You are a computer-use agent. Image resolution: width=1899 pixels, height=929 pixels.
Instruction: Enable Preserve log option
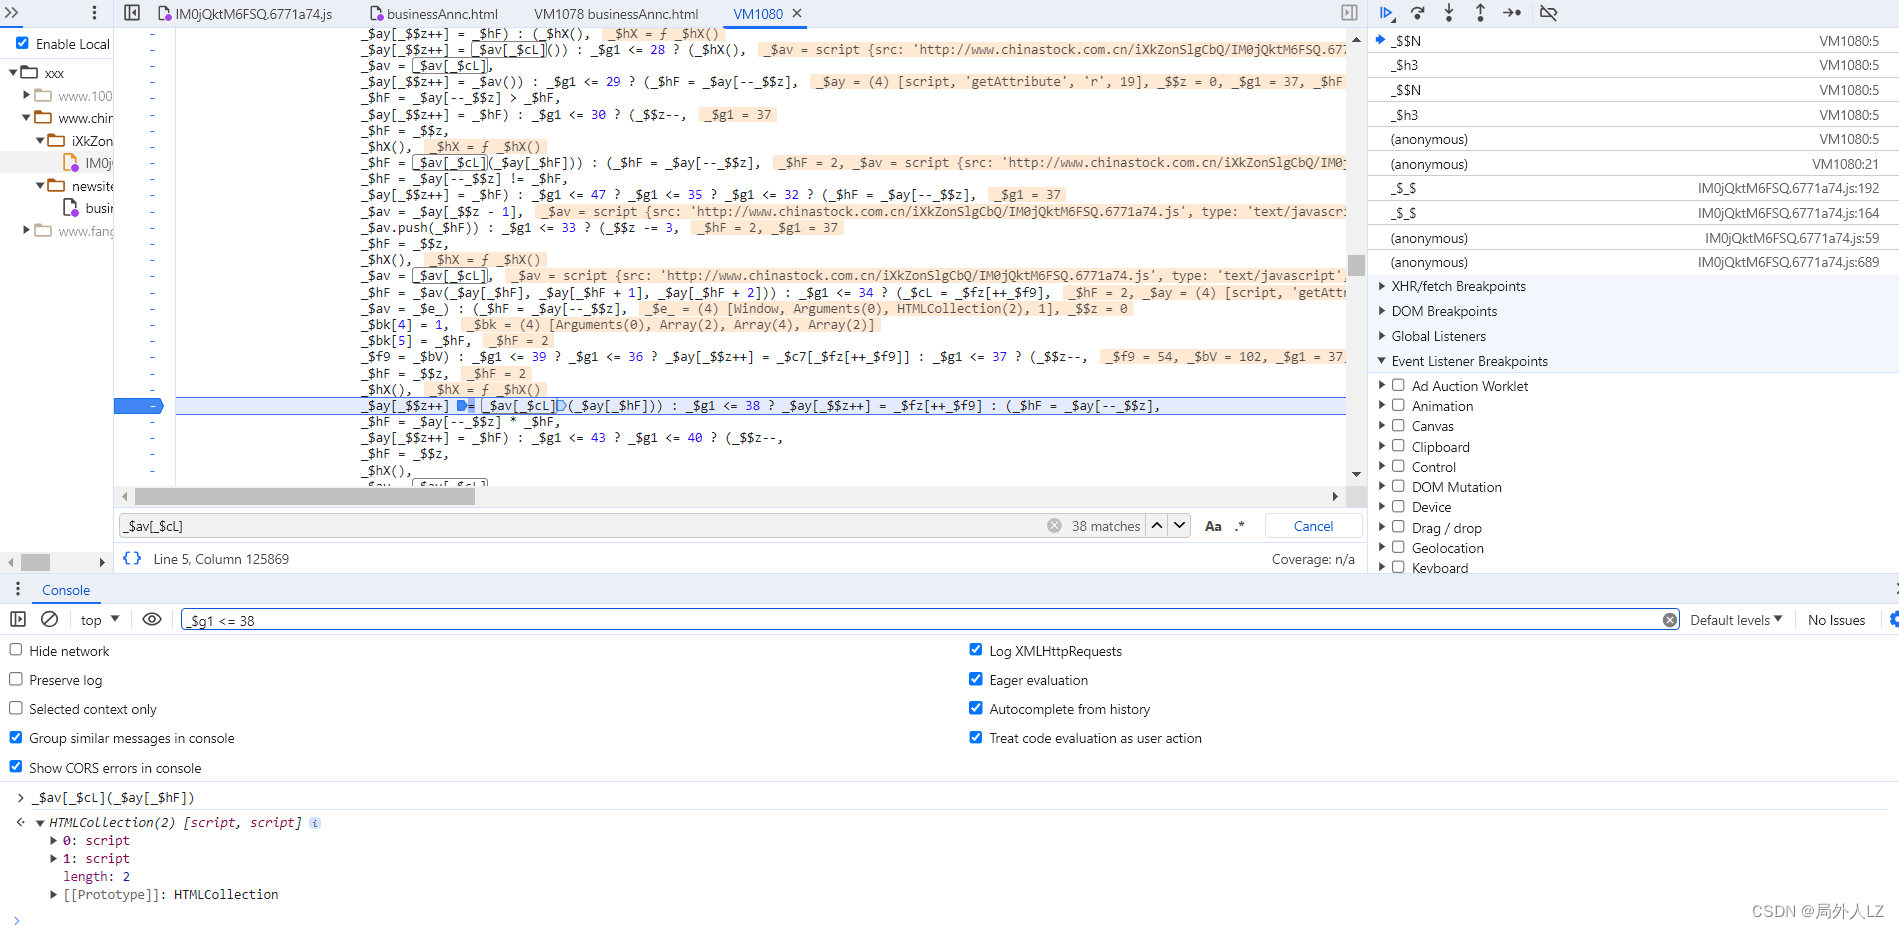click(16, 679)
